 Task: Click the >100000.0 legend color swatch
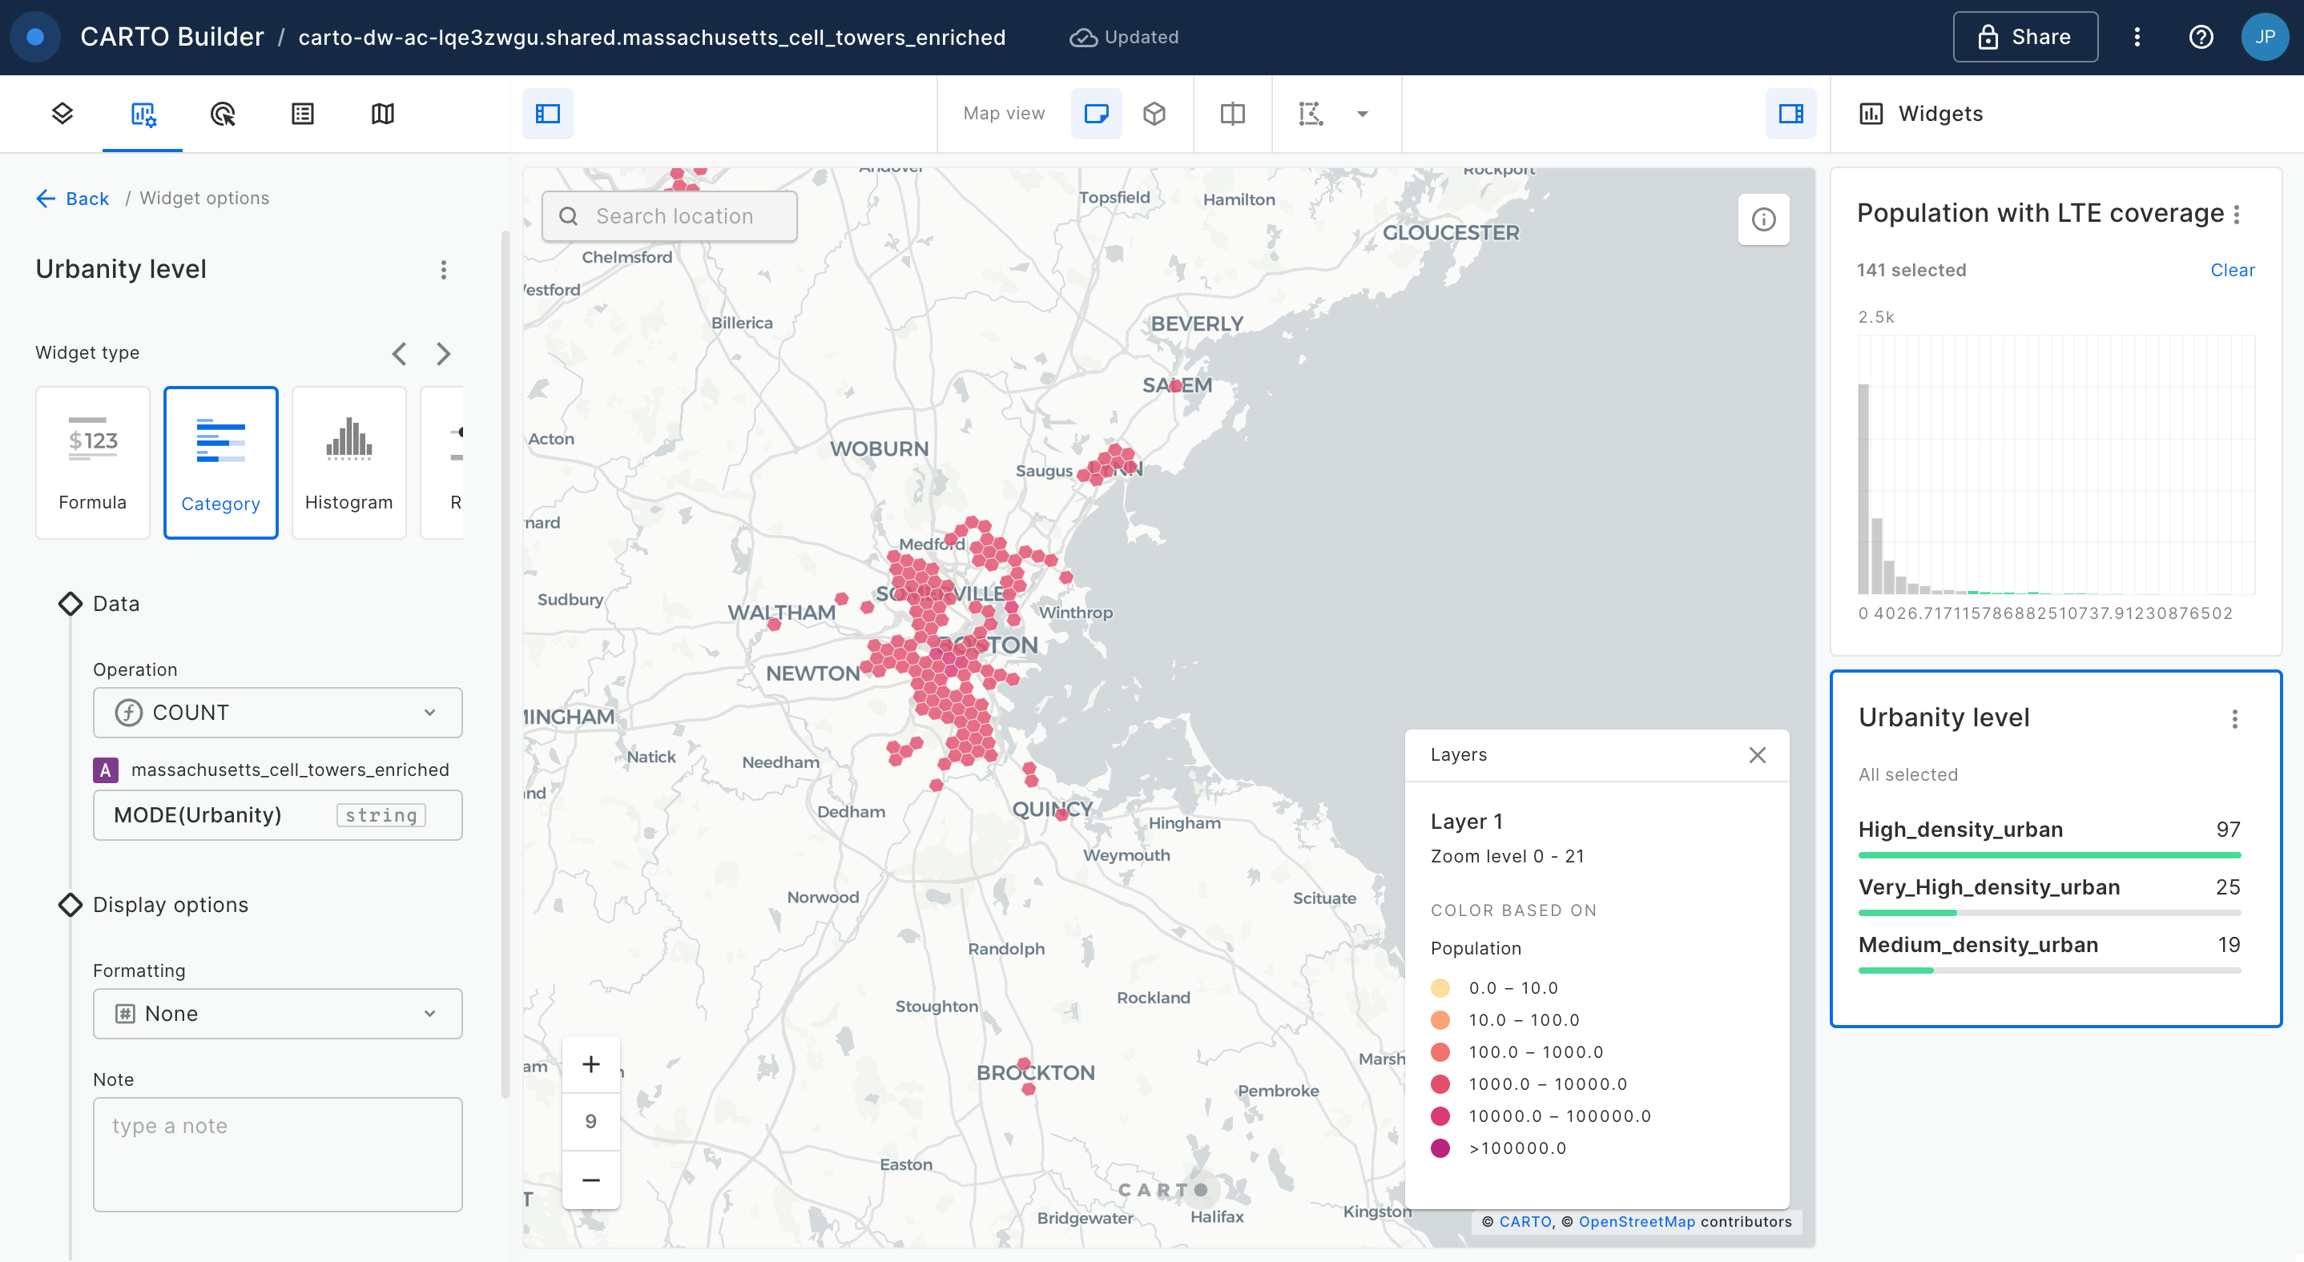coord(1440,1148)
